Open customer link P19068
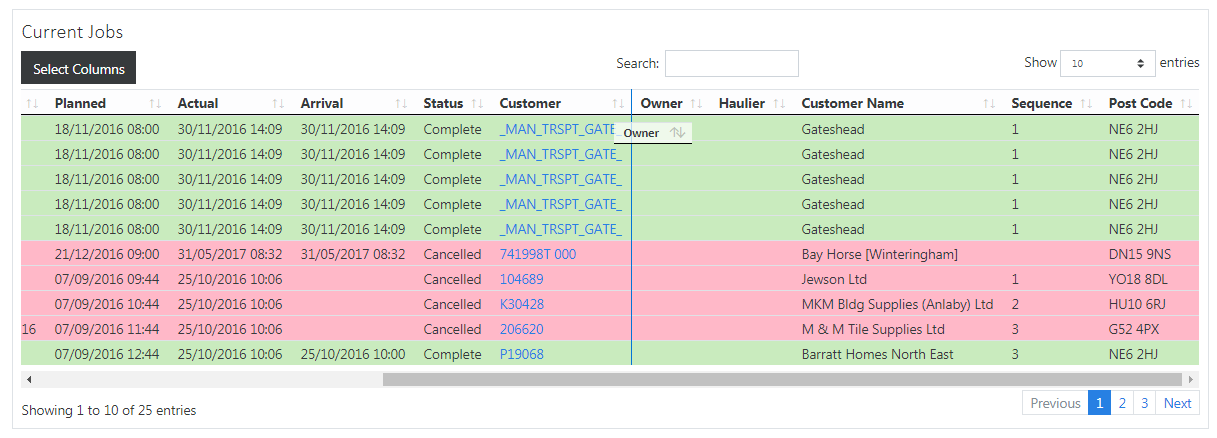Viewport: 1217px width, 438px height. click(522, 354)
